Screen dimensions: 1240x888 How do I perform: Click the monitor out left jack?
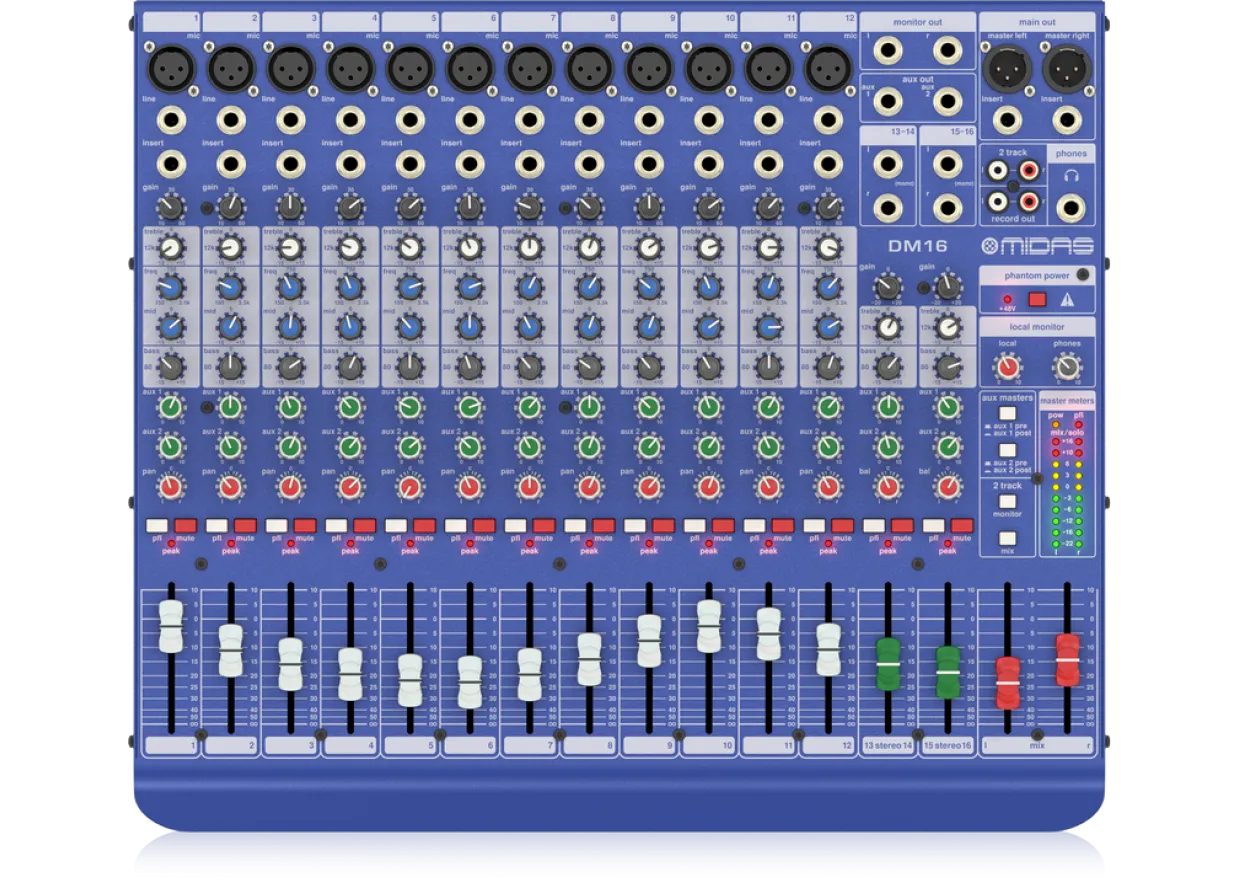pos(887,50)
